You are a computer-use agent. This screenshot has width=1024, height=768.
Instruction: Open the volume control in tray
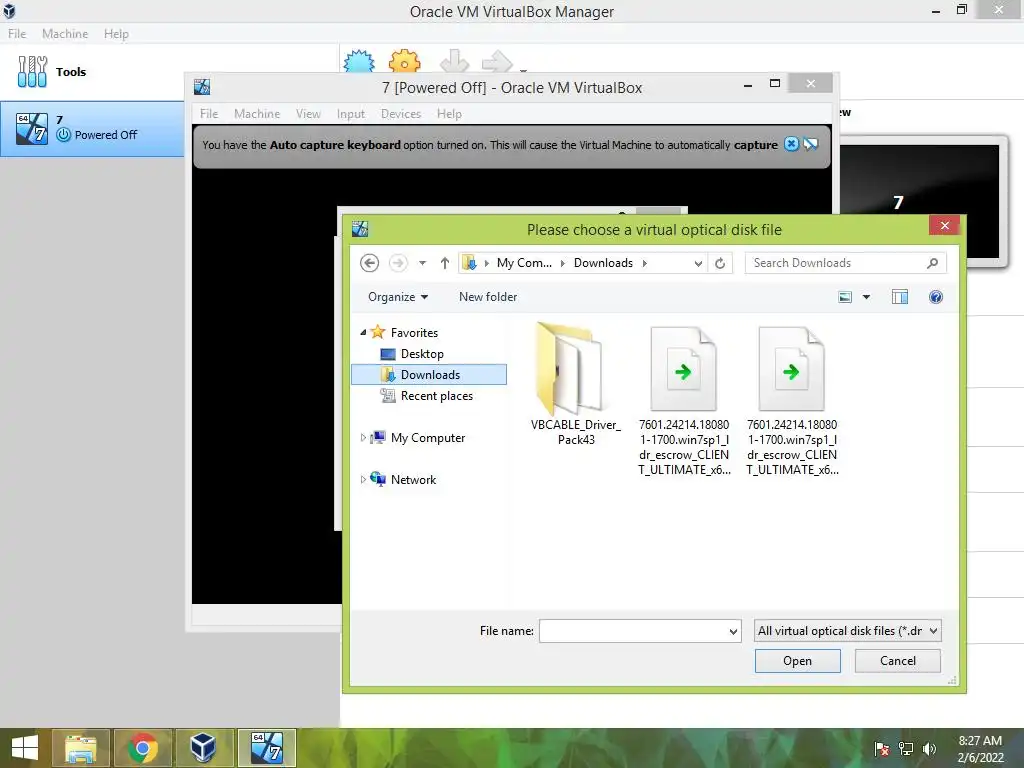tap(929, 748)
